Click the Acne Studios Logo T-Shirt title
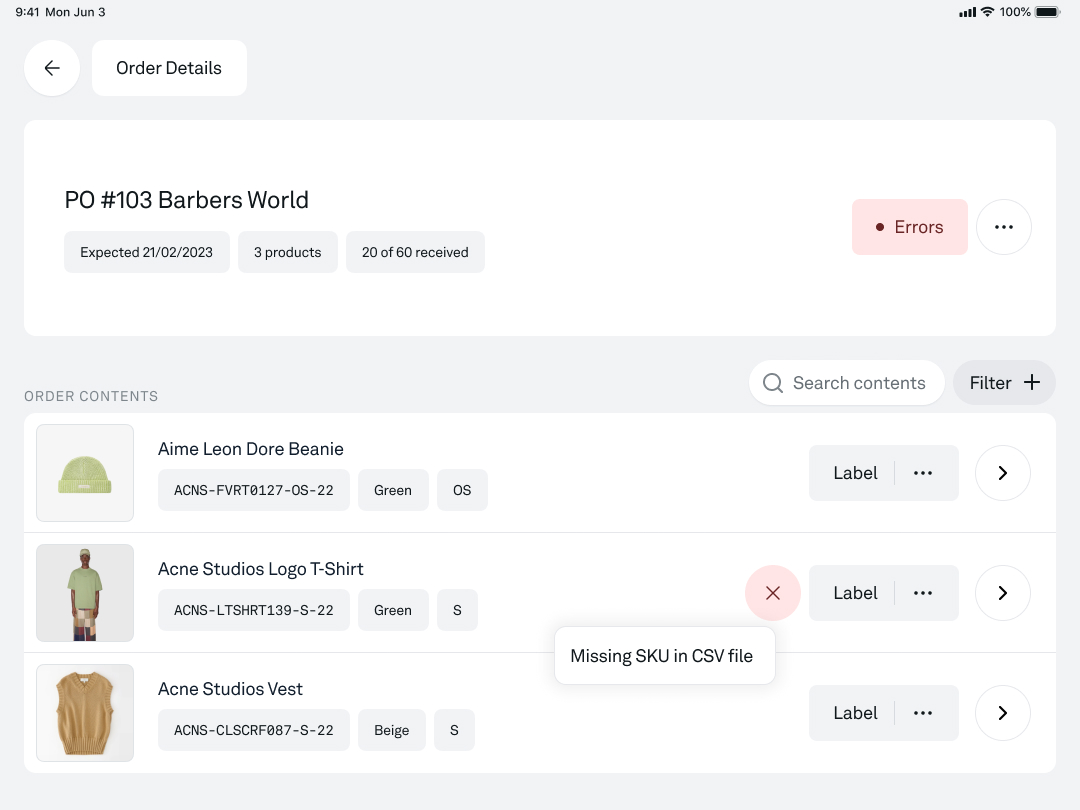Image resolution: width=1080 pixels, height=810 pixels. click(x=260, y=568)
